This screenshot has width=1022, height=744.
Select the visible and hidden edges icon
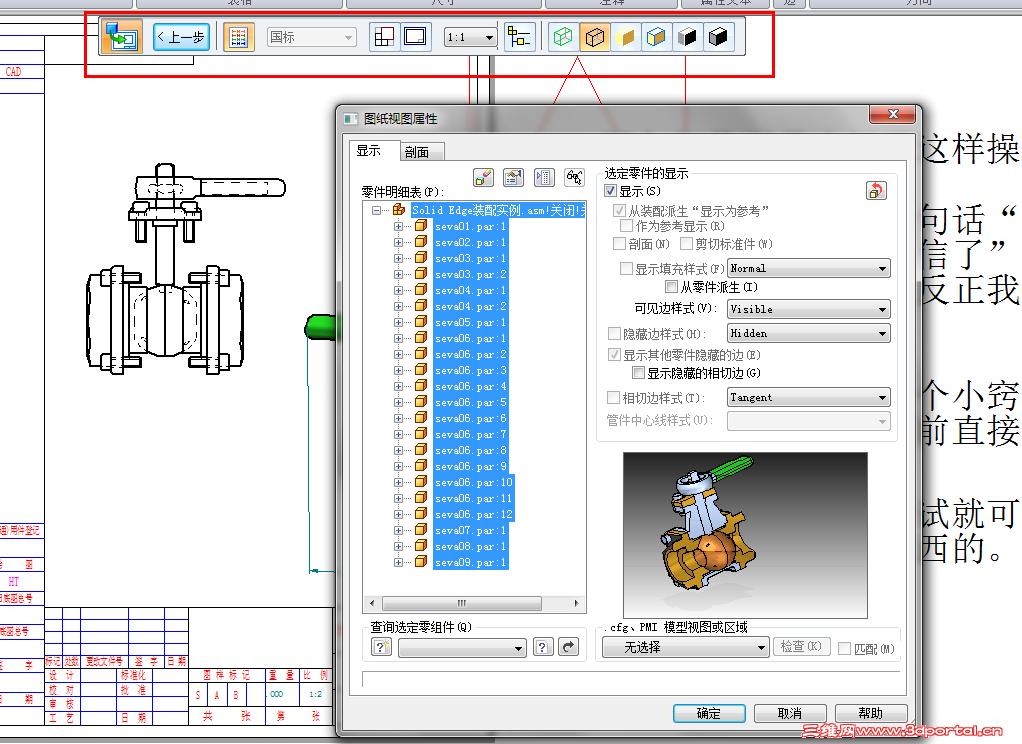pyautogui.click(x=594, y=37)
